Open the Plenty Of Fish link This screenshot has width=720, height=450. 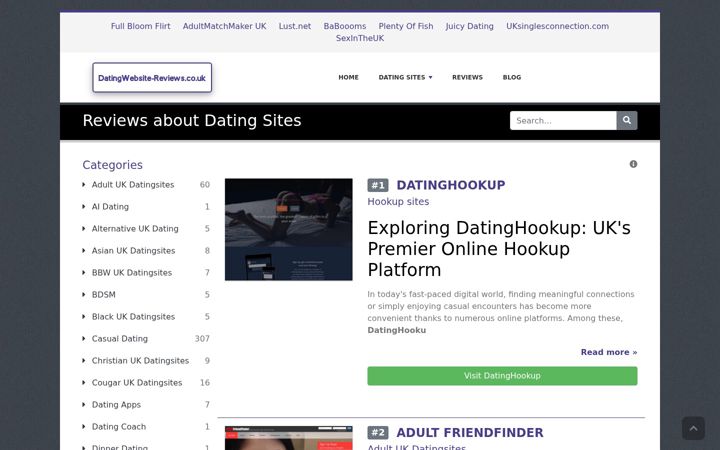tap(406, 26)
